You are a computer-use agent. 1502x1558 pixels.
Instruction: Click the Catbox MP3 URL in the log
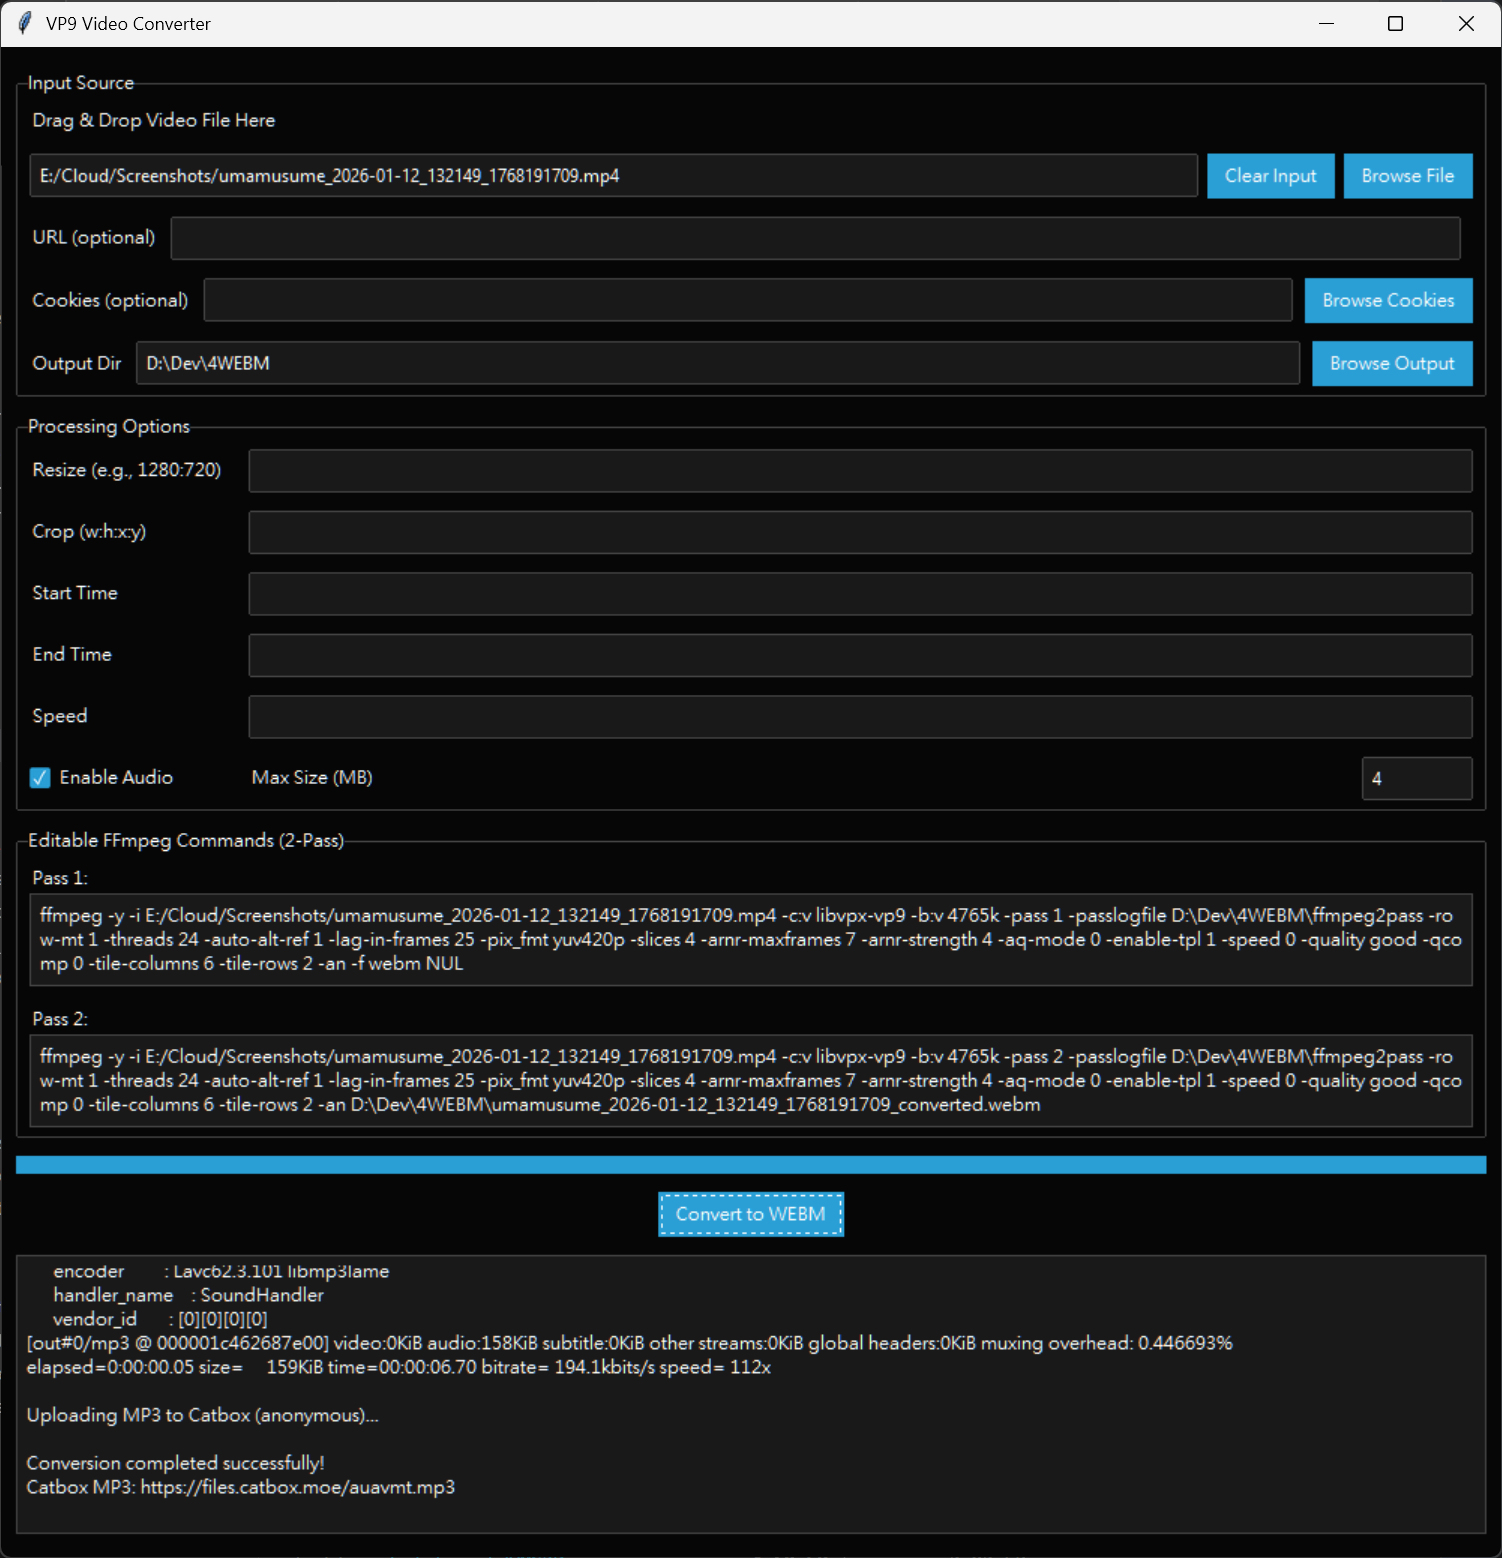[298, 1487]
